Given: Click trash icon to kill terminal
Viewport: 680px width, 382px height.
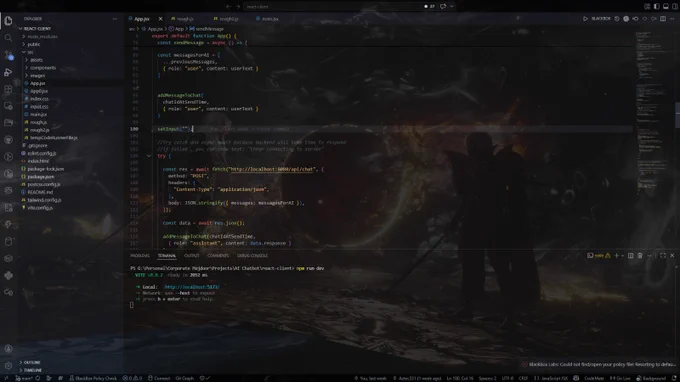Looking at the screenshot, I should tap(640, 256).
